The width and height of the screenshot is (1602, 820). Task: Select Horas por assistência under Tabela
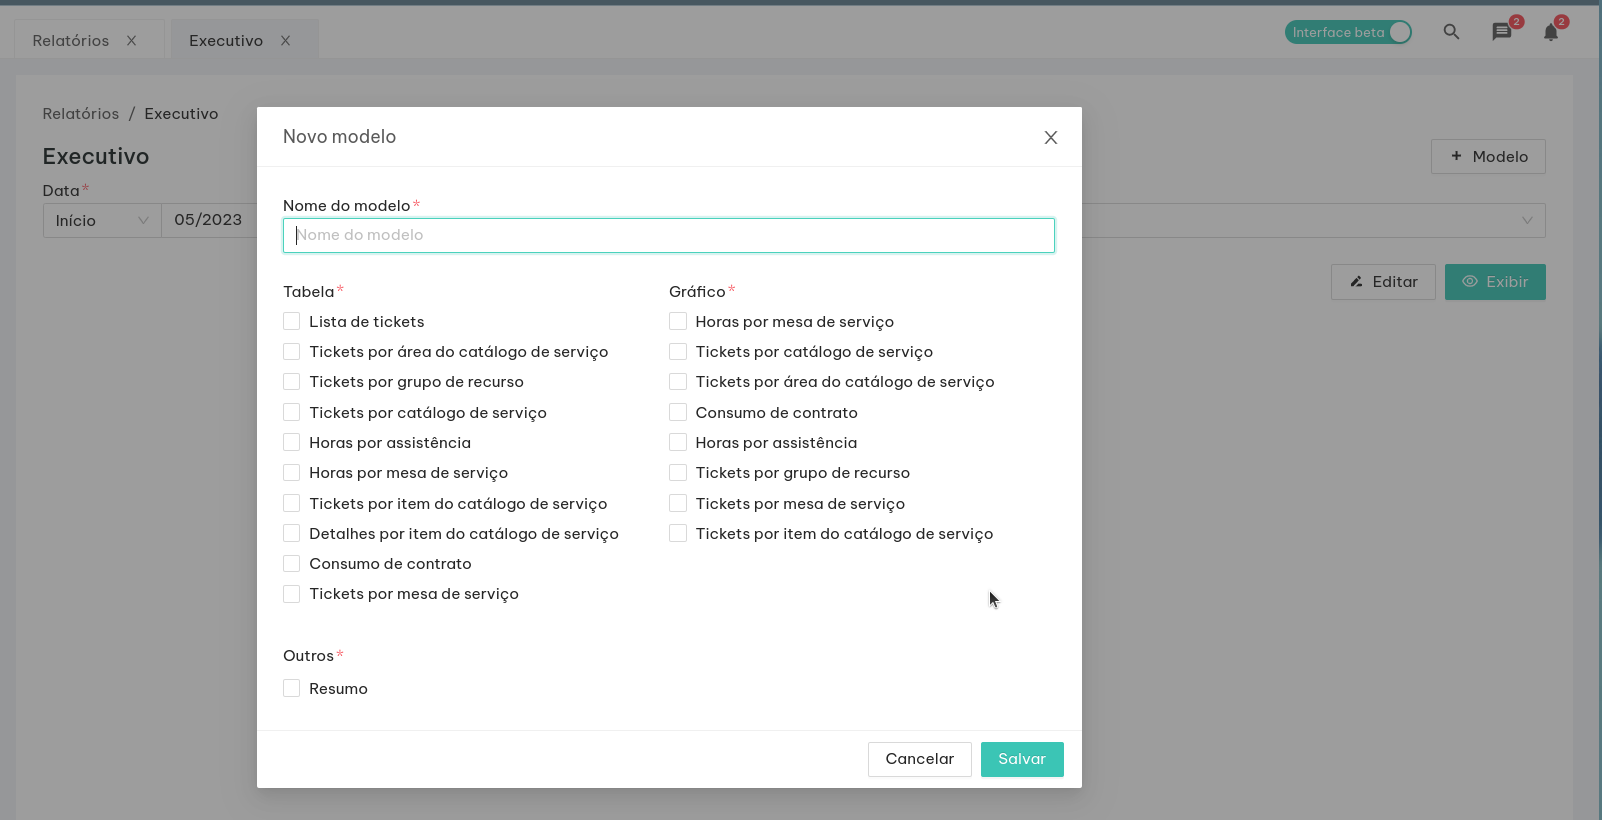292,442
